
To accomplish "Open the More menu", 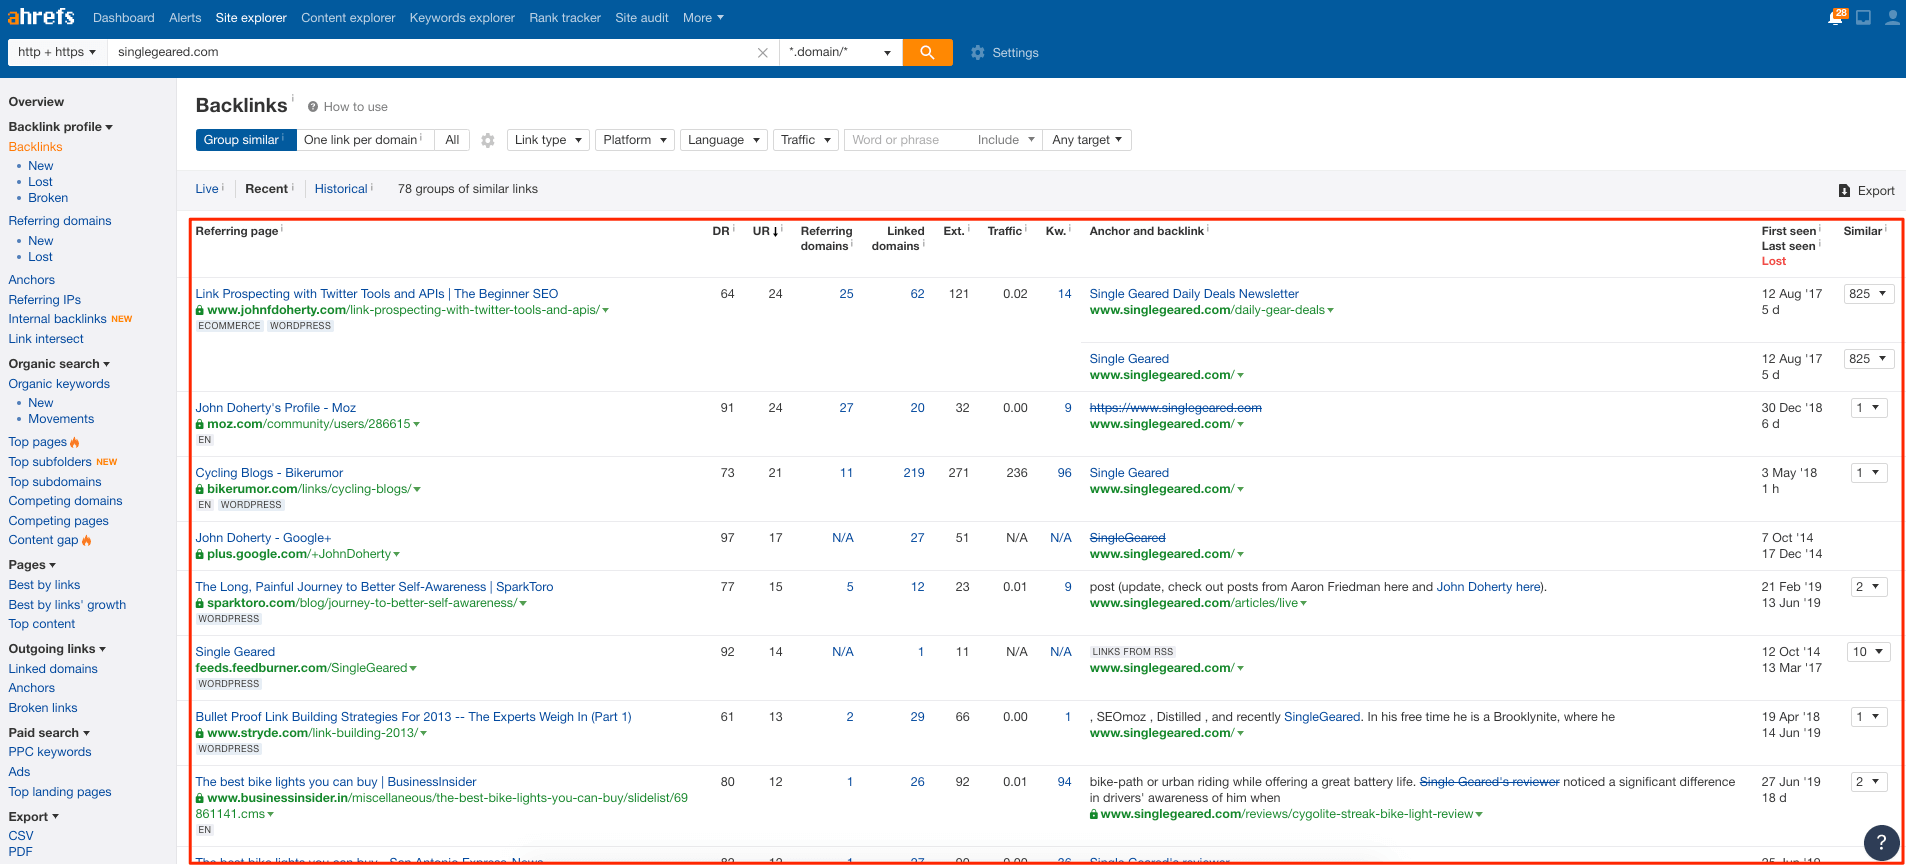I will [x=703, y=18].
